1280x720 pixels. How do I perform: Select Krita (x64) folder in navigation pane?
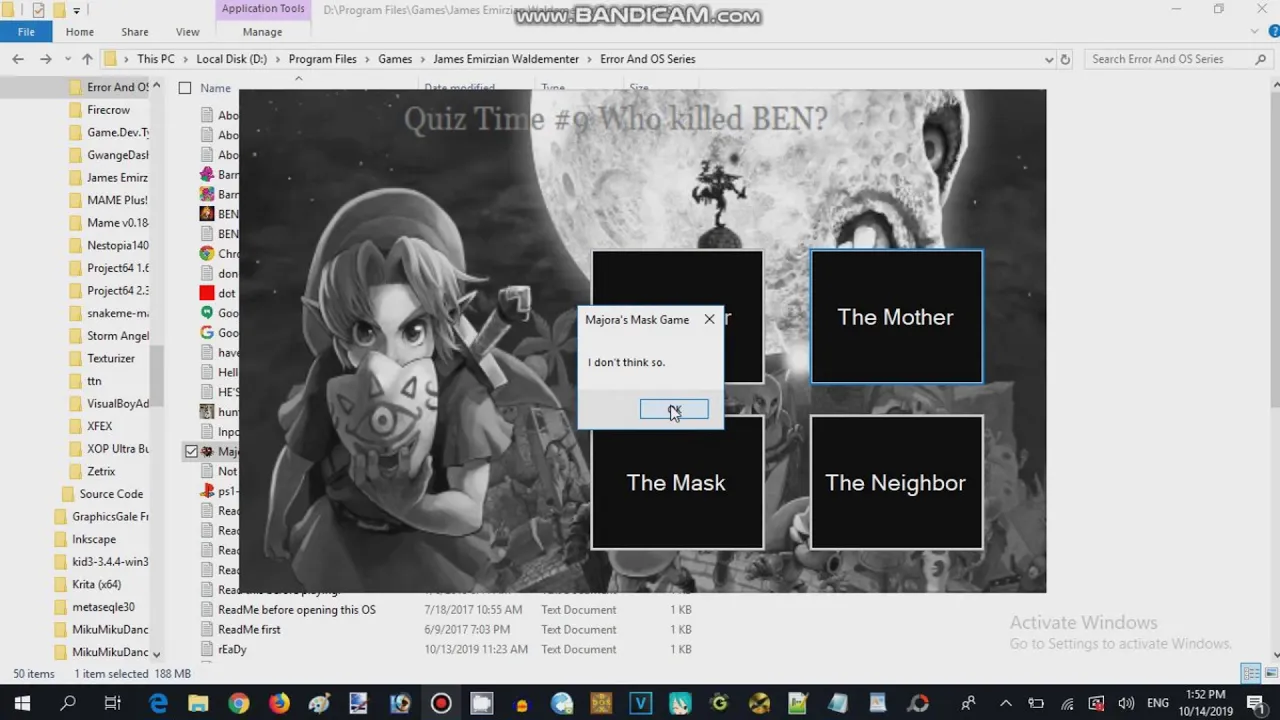tap(97, 584)
